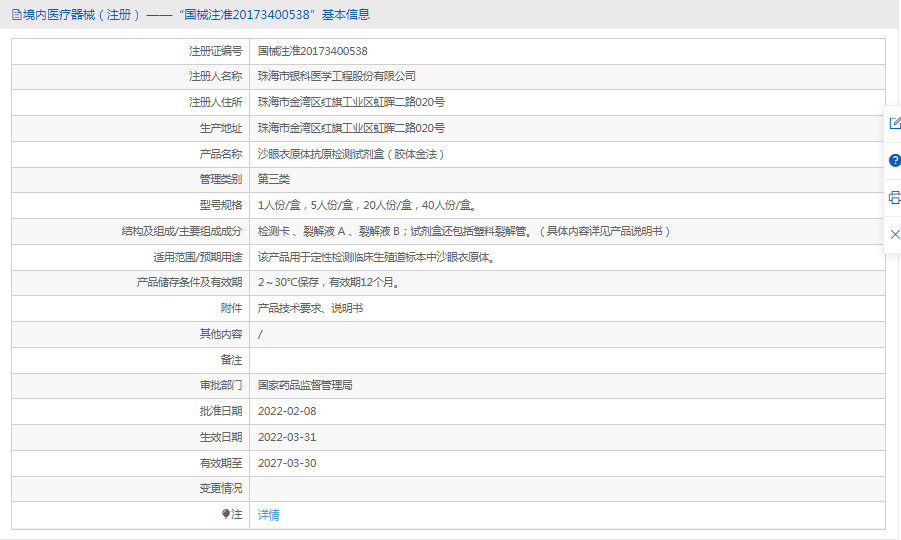Image resolution: width=901 pixels, height=540 pixels.
Task: Click the 附件 value 产品技术要求、说明书
Action: 310,308
